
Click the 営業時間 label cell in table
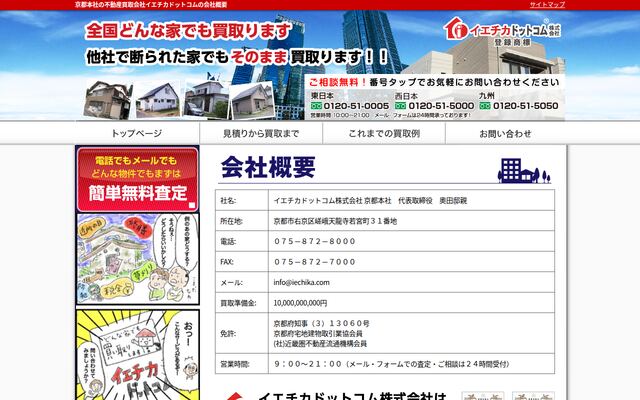[x=242, y=364]
